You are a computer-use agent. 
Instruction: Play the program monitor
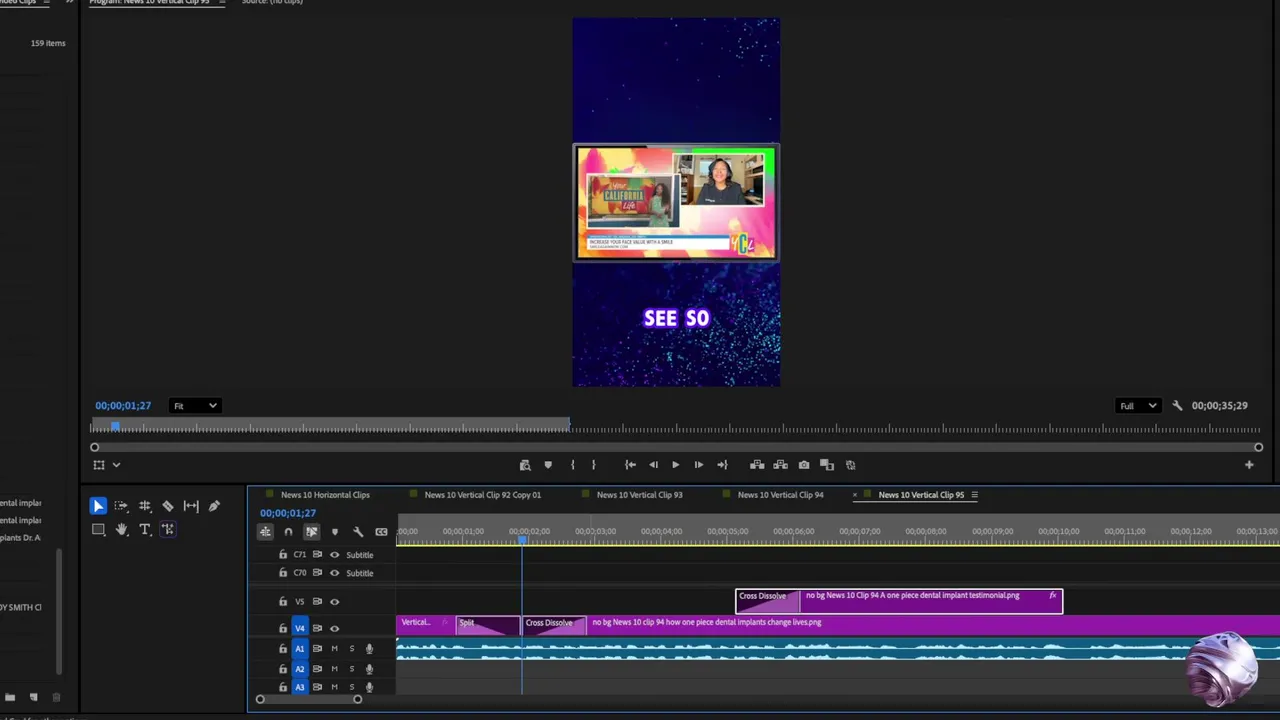point(675,465)
